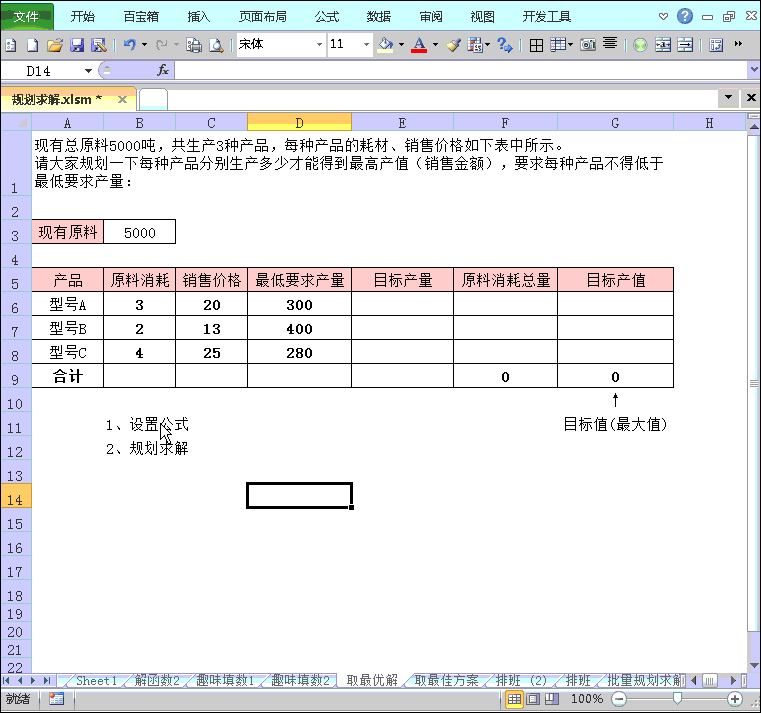The image size is (761, 713).
Task: Click the fx insert function button
Action: (163, 70)
